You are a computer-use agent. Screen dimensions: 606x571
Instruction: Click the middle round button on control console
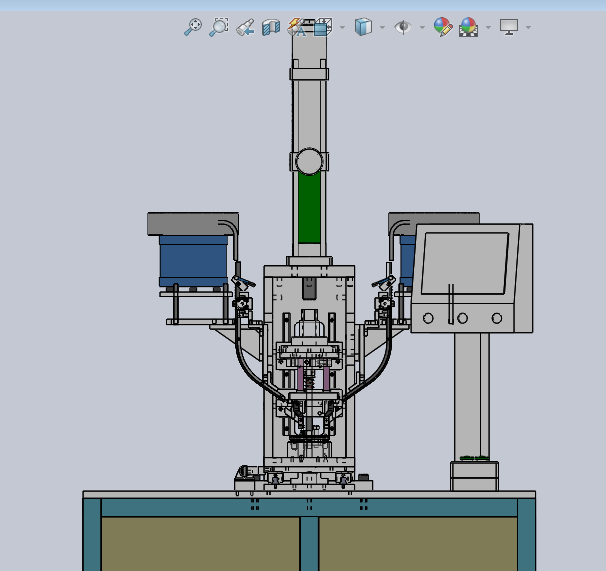tap(462, 318)
